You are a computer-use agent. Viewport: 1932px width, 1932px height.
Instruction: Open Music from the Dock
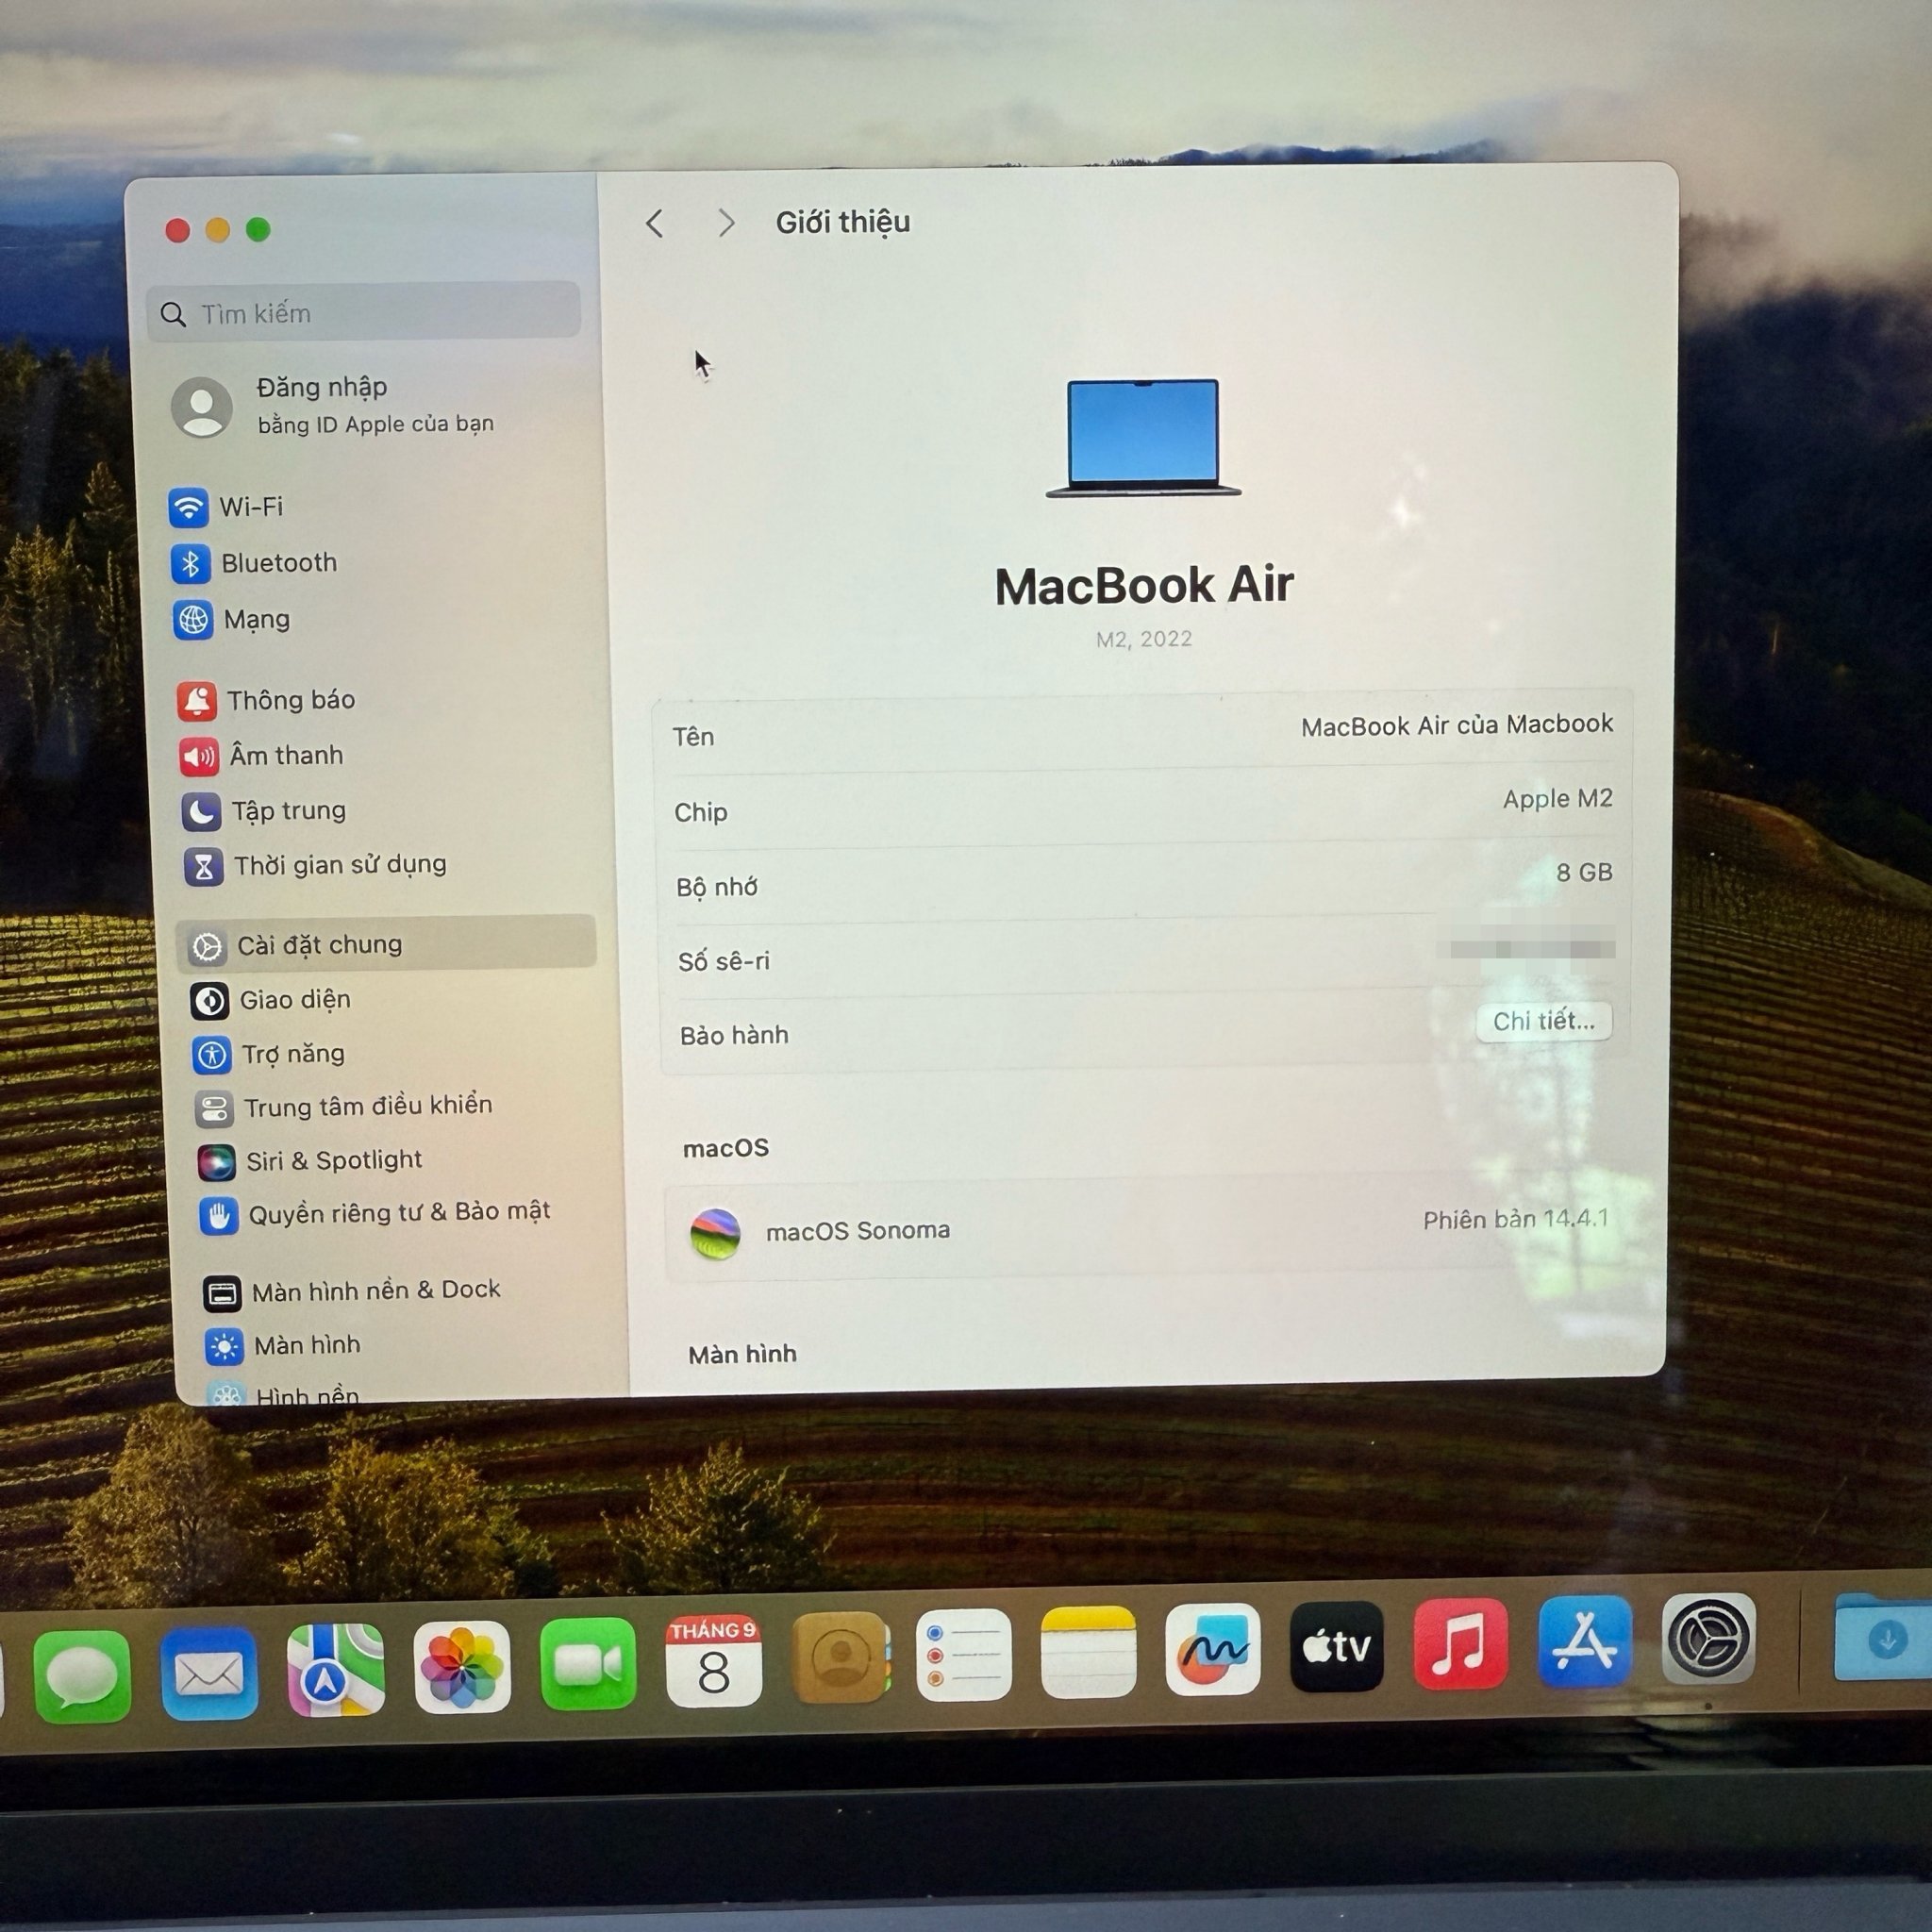tap(1461, 1643)
